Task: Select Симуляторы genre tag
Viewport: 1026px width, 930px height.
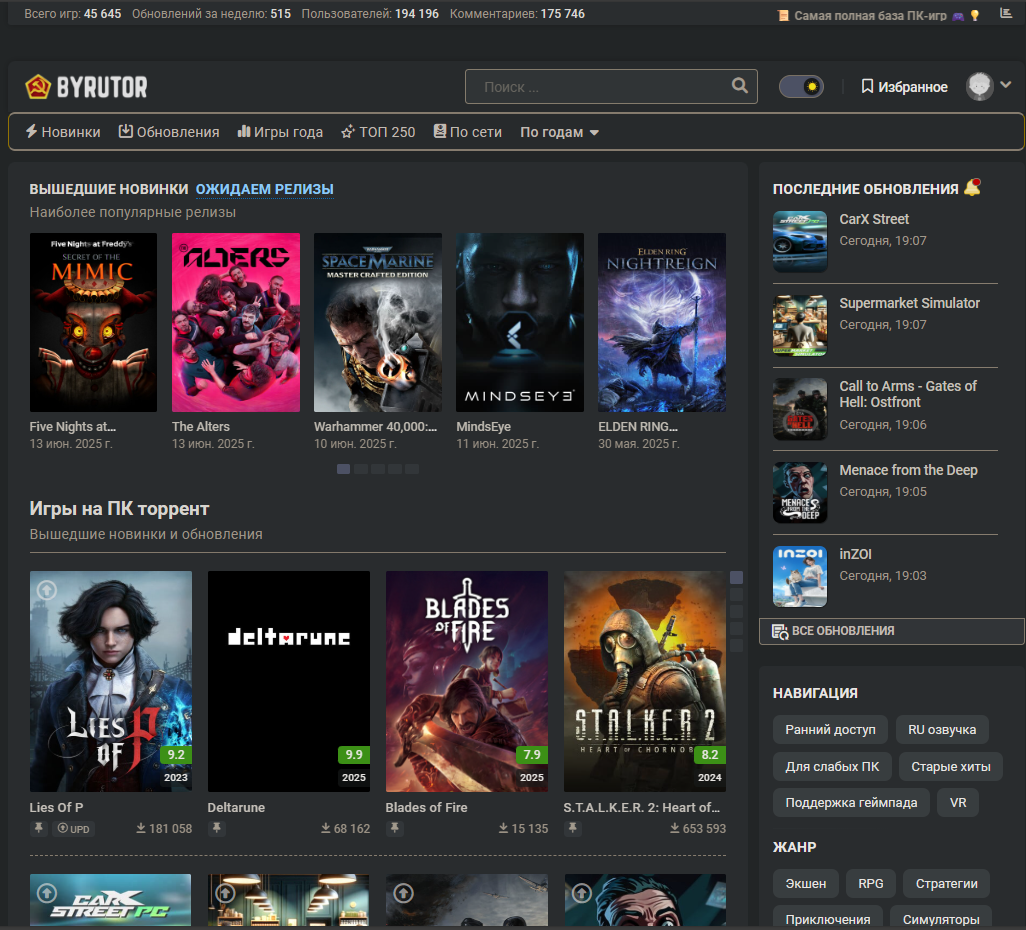Action: 940,918
